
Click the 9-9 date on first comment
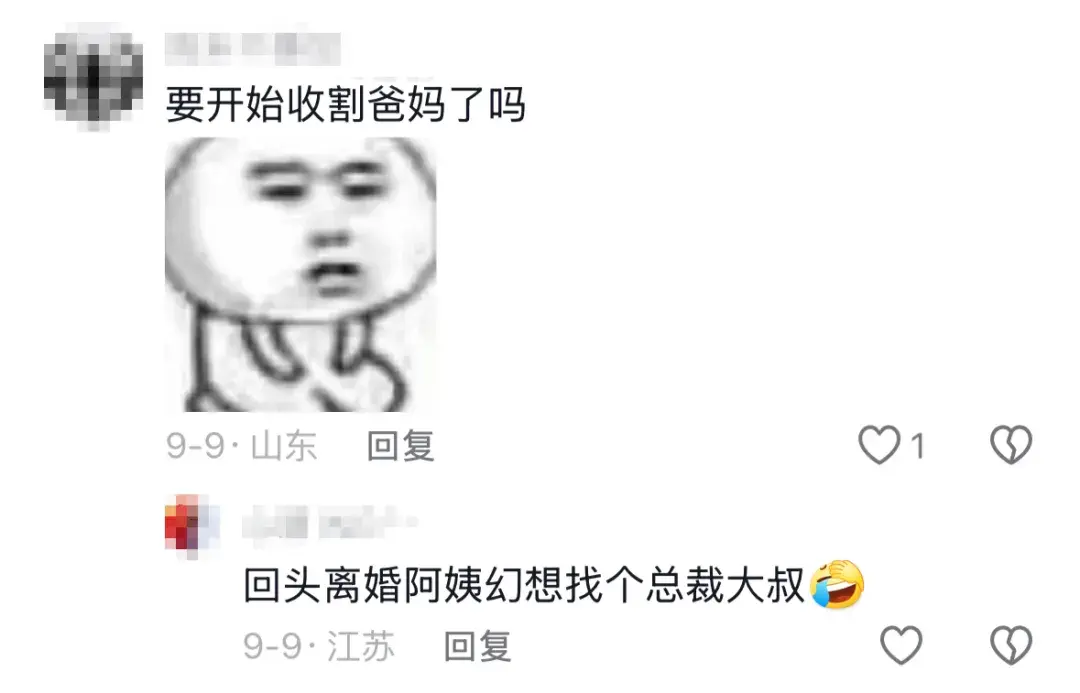(196, 446)
